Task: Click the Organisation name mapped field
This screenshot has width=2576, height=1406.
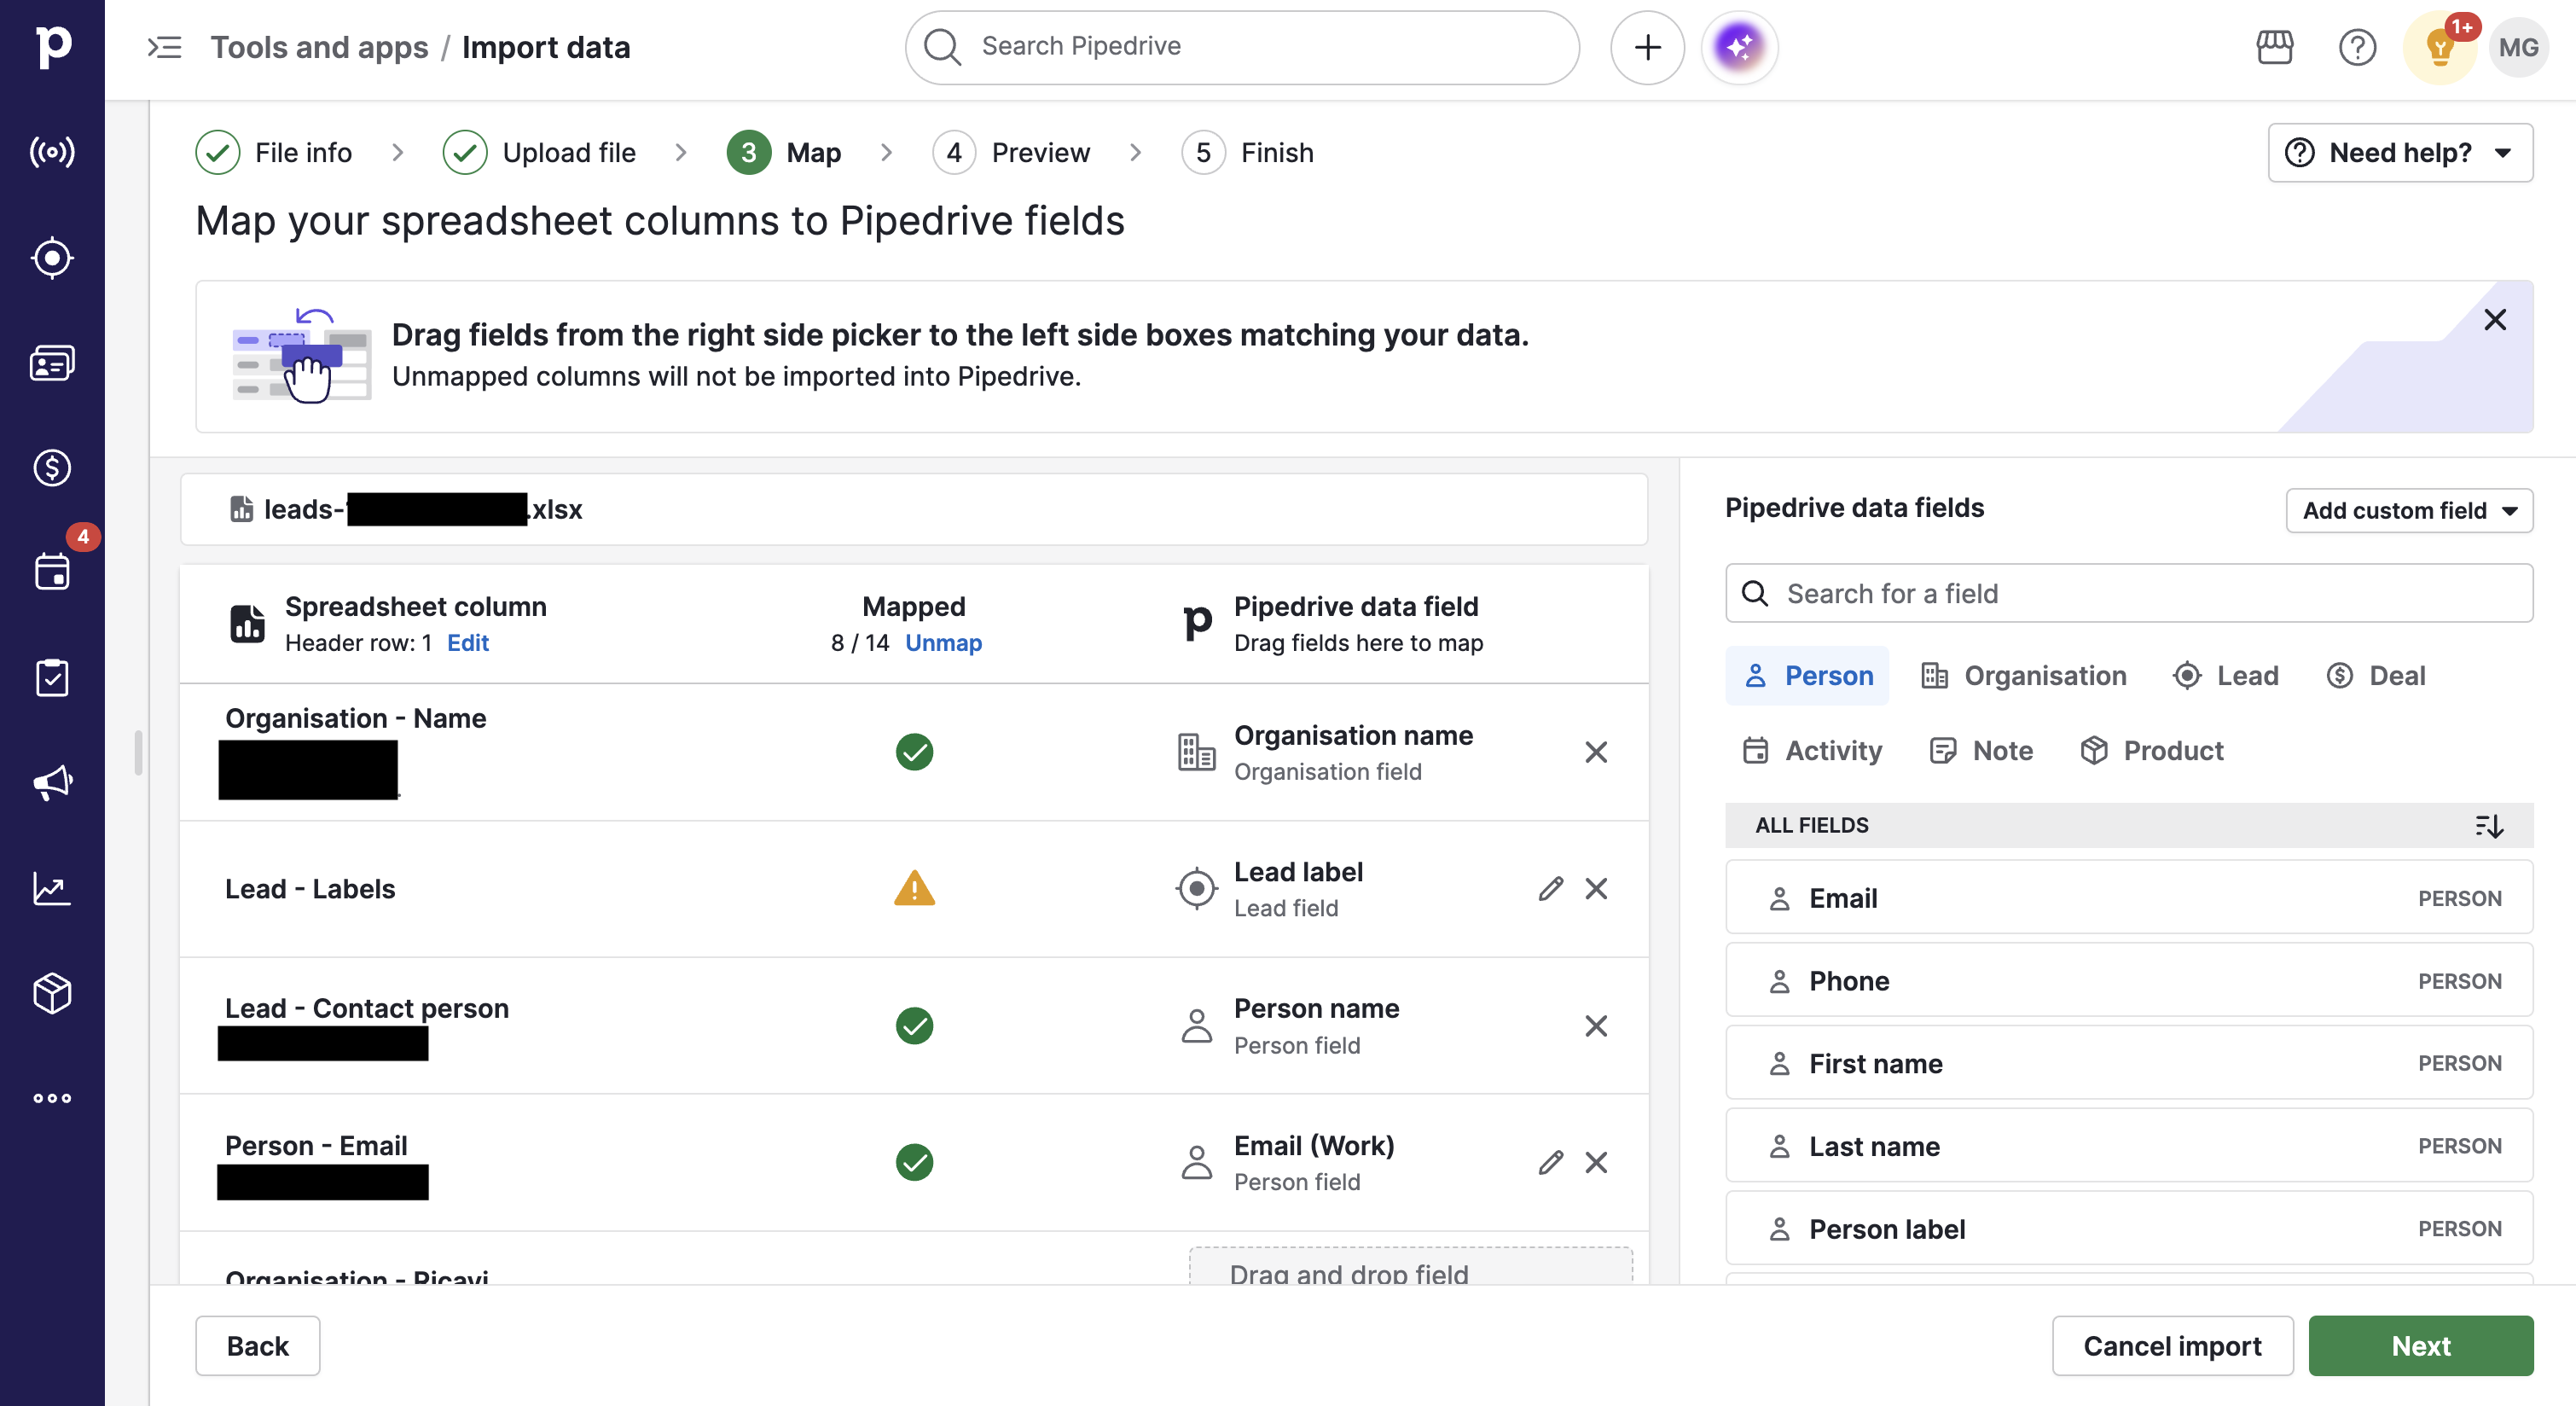Action: (1352, 752)
